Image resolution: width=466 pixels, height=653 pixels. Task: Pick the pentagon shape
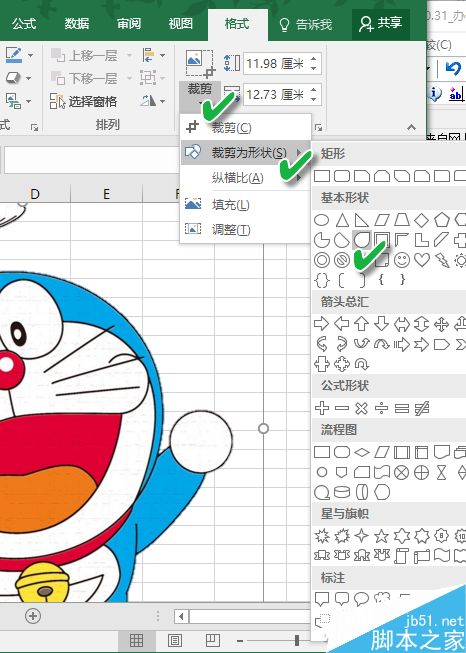click(x=441, y=220)
